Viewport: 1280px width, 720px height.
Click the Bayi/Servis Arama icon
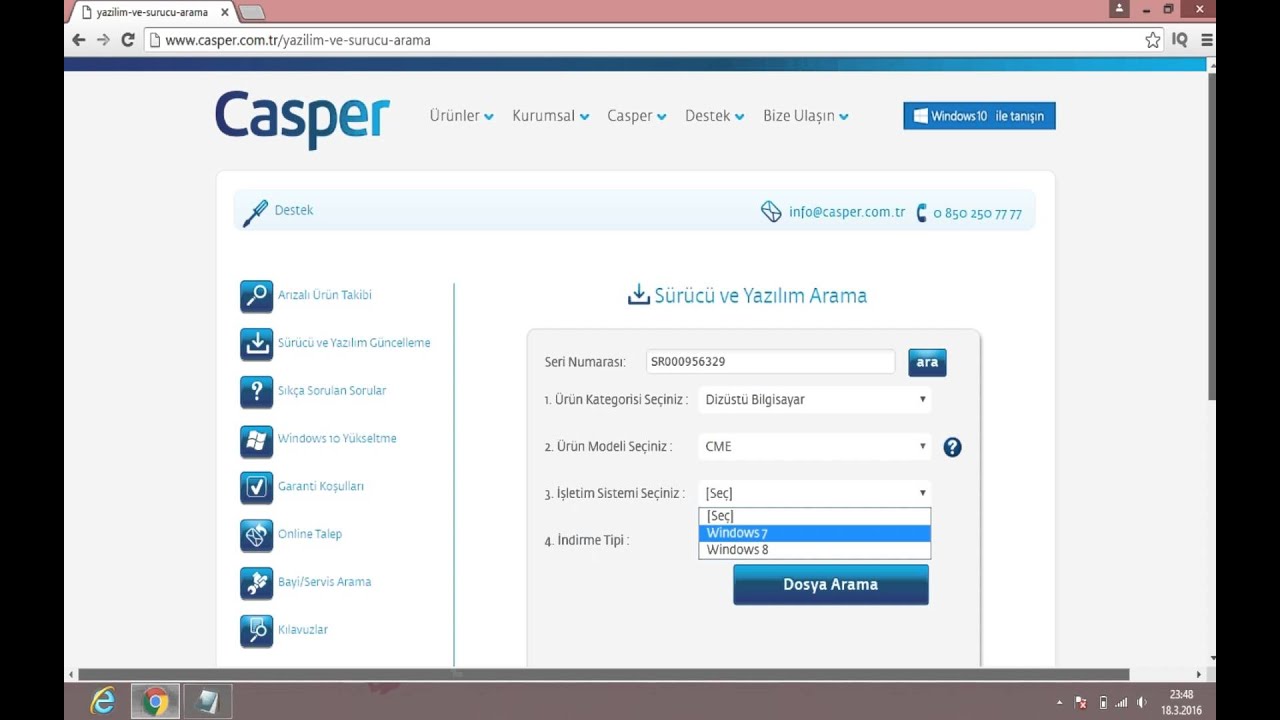tap(257, 583)
